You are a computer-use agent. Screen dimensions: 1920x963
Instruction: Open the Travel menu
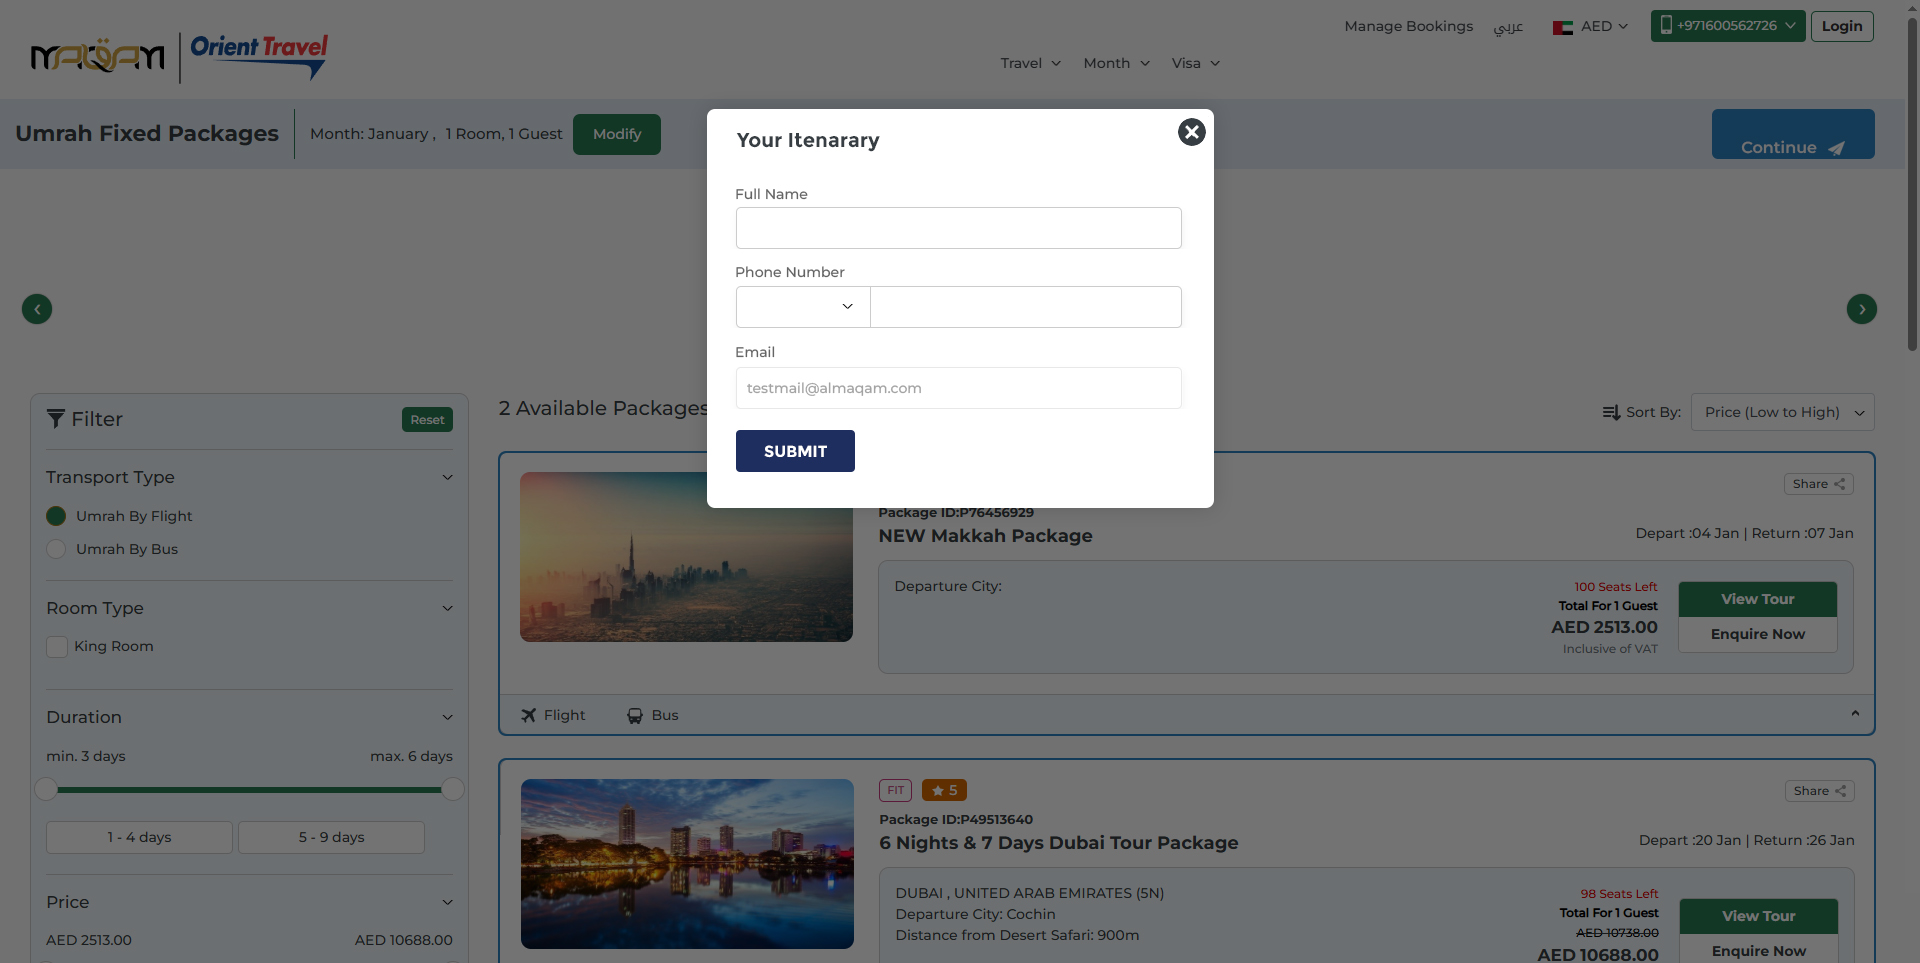pyautogui.click(x=1030, y=63)
